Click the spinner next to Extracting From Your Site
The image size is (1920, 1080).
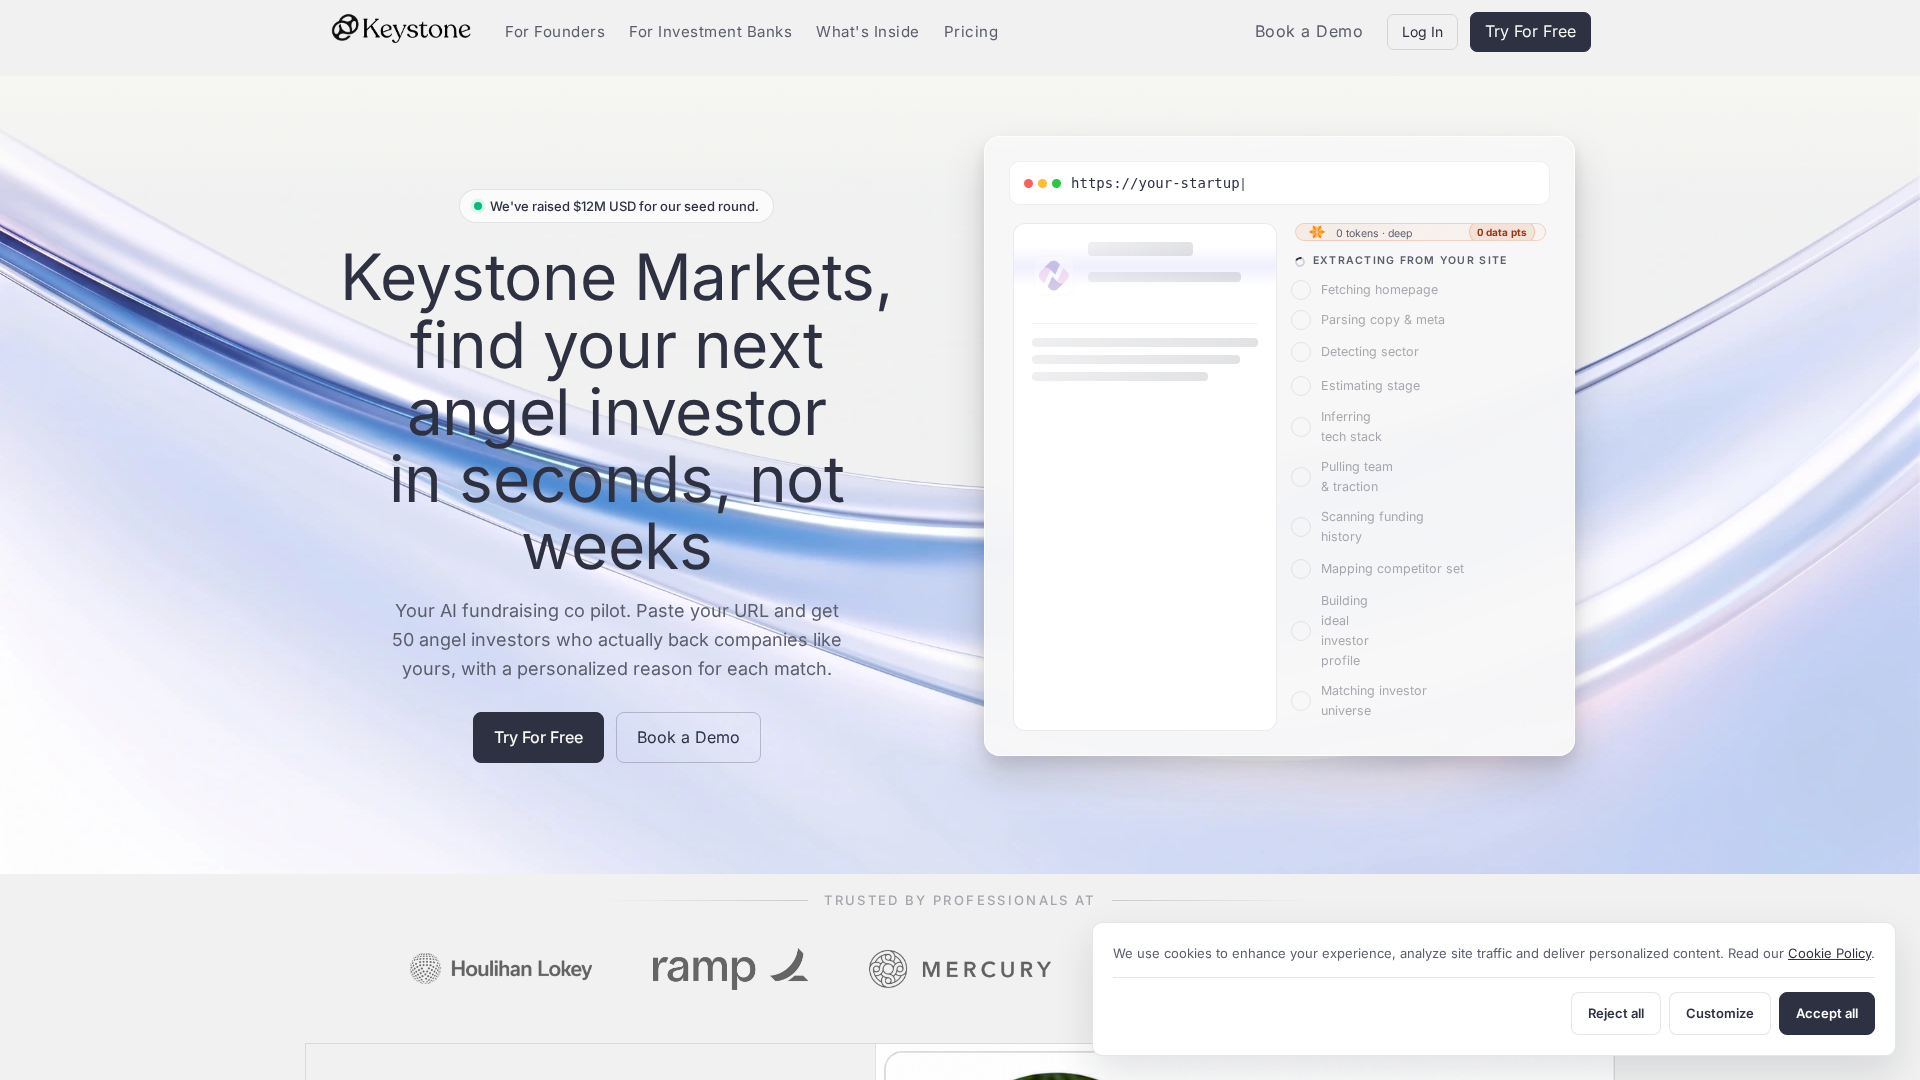pyautogui.click(x=1300, y=261)
